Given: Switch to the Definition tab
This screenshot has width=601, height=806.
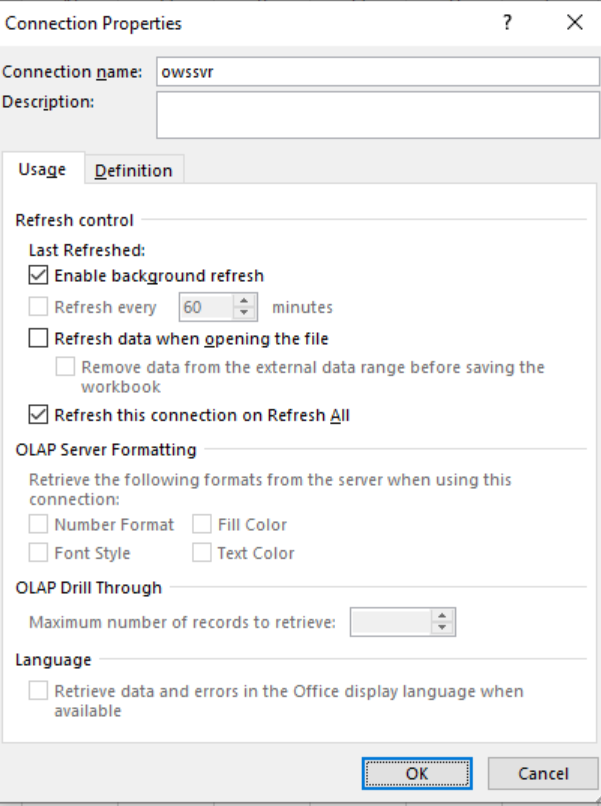Looking at the screenshot, I should pos(133,171).
